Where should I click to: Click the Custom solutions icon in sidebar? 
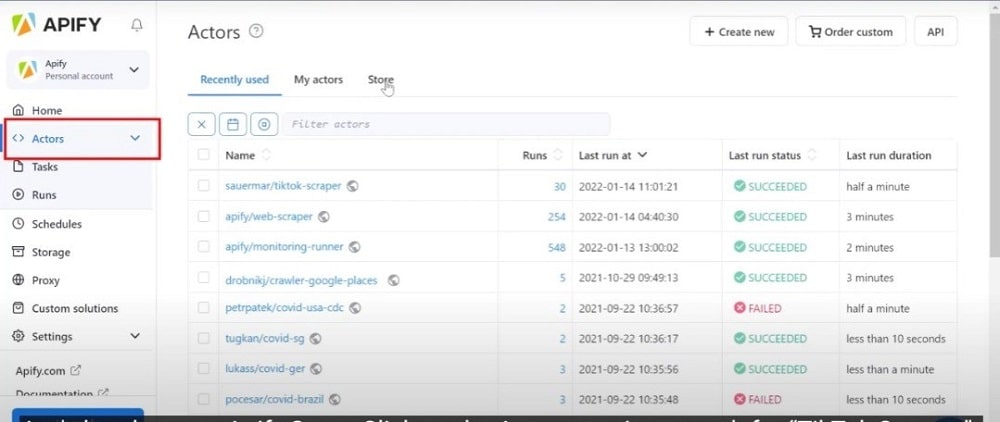click(18, 308)
